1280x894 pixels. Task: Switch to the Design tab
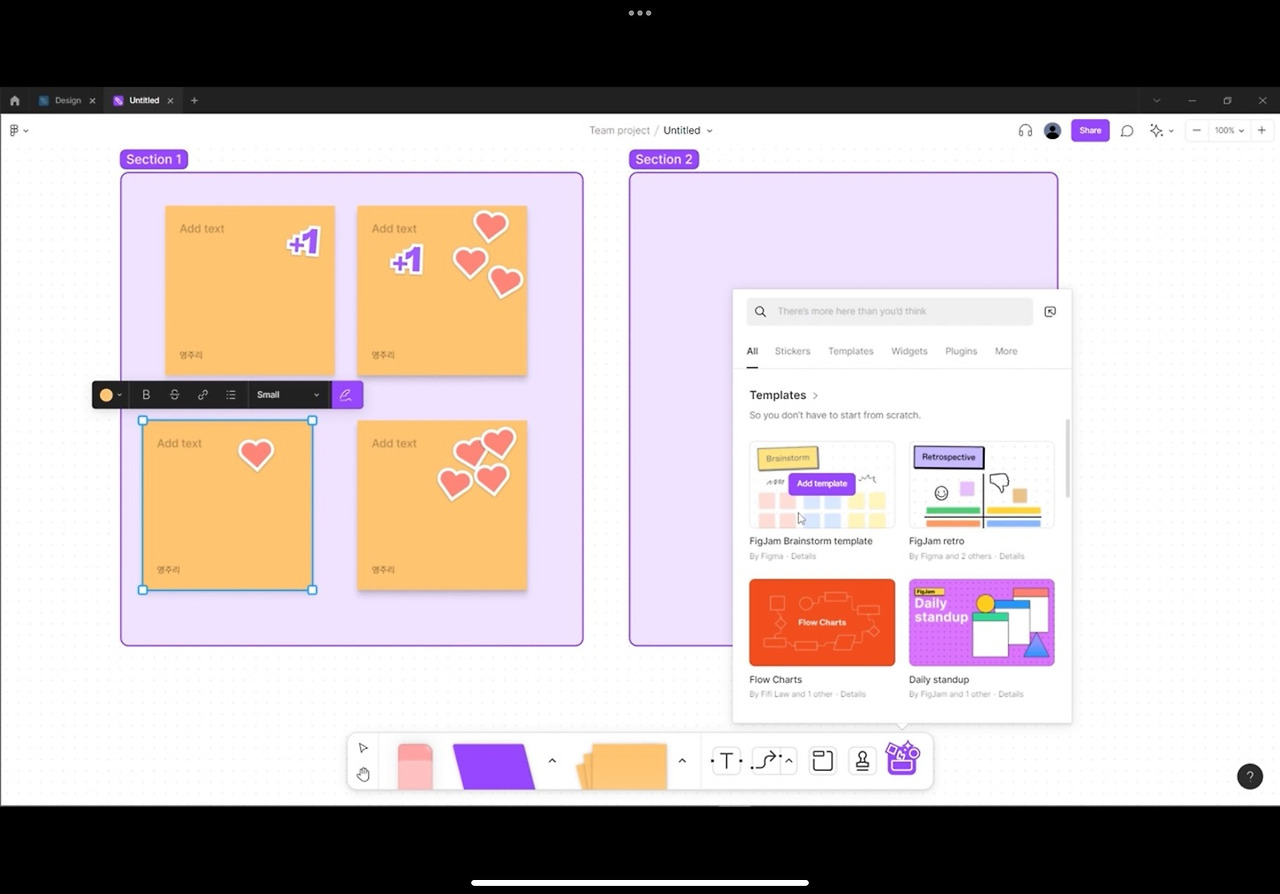(66, 101)
